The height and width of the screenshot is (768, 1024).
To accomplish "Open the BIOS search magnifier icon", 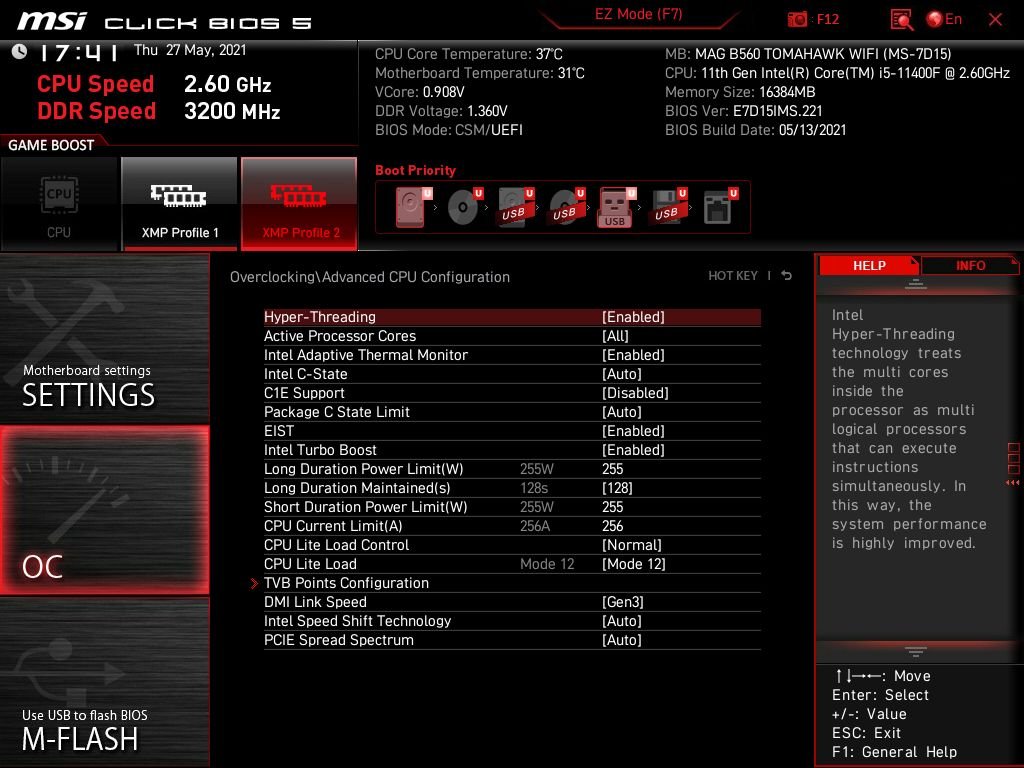I will pos(901,20).
